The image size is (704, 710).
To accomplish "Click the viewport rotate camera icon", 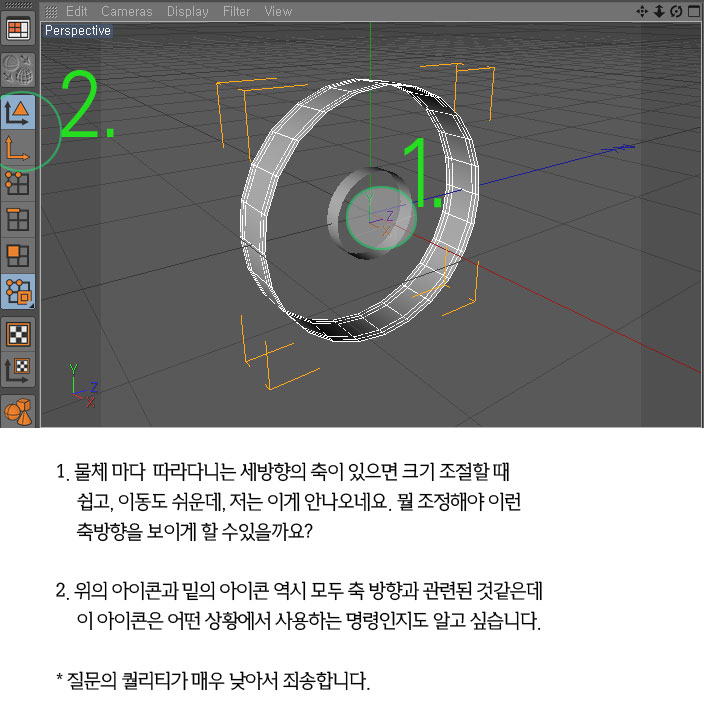I will tap(676, 11).
